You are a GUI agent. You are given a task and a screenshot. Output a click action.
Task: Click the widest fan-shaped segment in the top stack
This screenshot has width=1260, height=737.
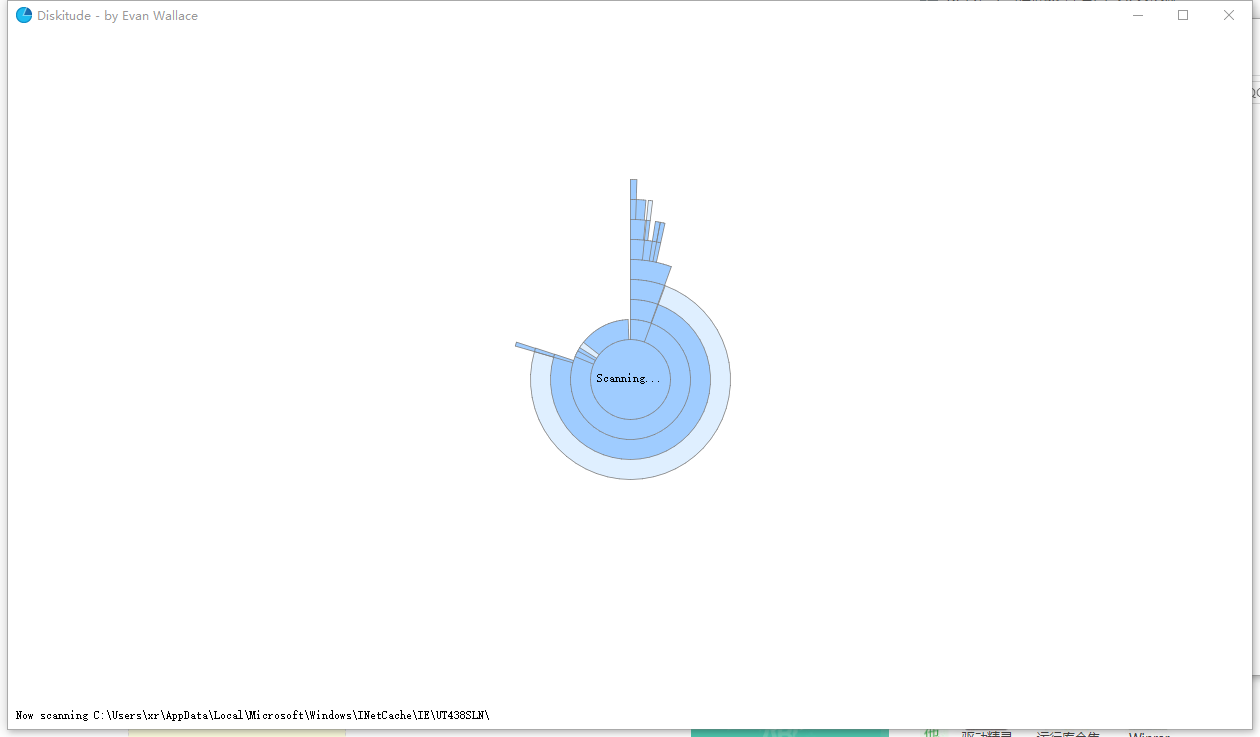point(648,272)
